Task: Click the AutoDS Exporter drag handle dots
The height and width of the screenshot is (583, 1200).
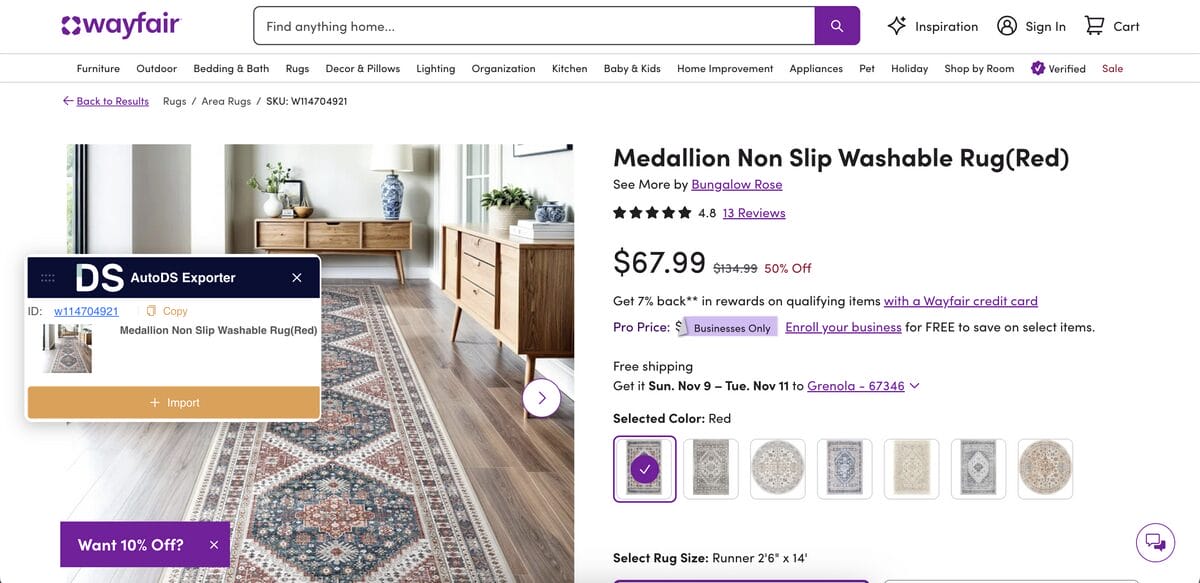Action: (46, 277)
